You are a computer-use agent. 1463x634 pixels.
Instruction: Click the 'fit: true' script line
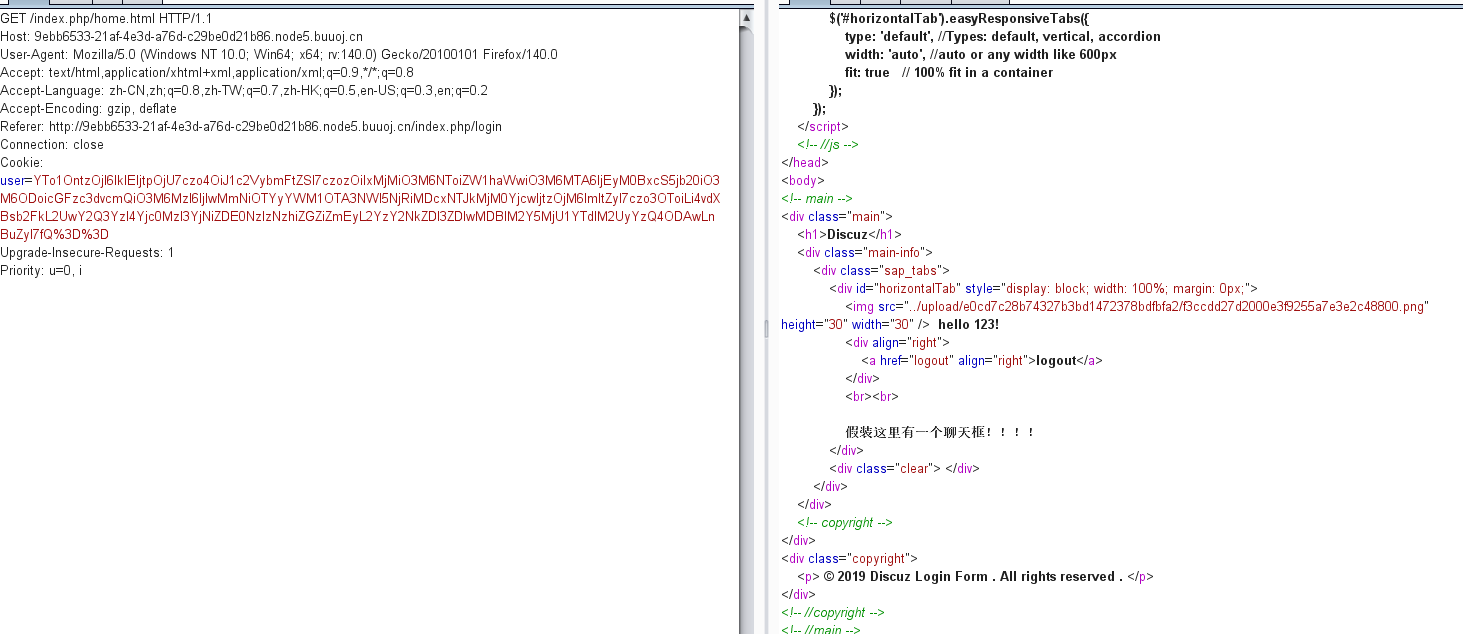(949, 73)
